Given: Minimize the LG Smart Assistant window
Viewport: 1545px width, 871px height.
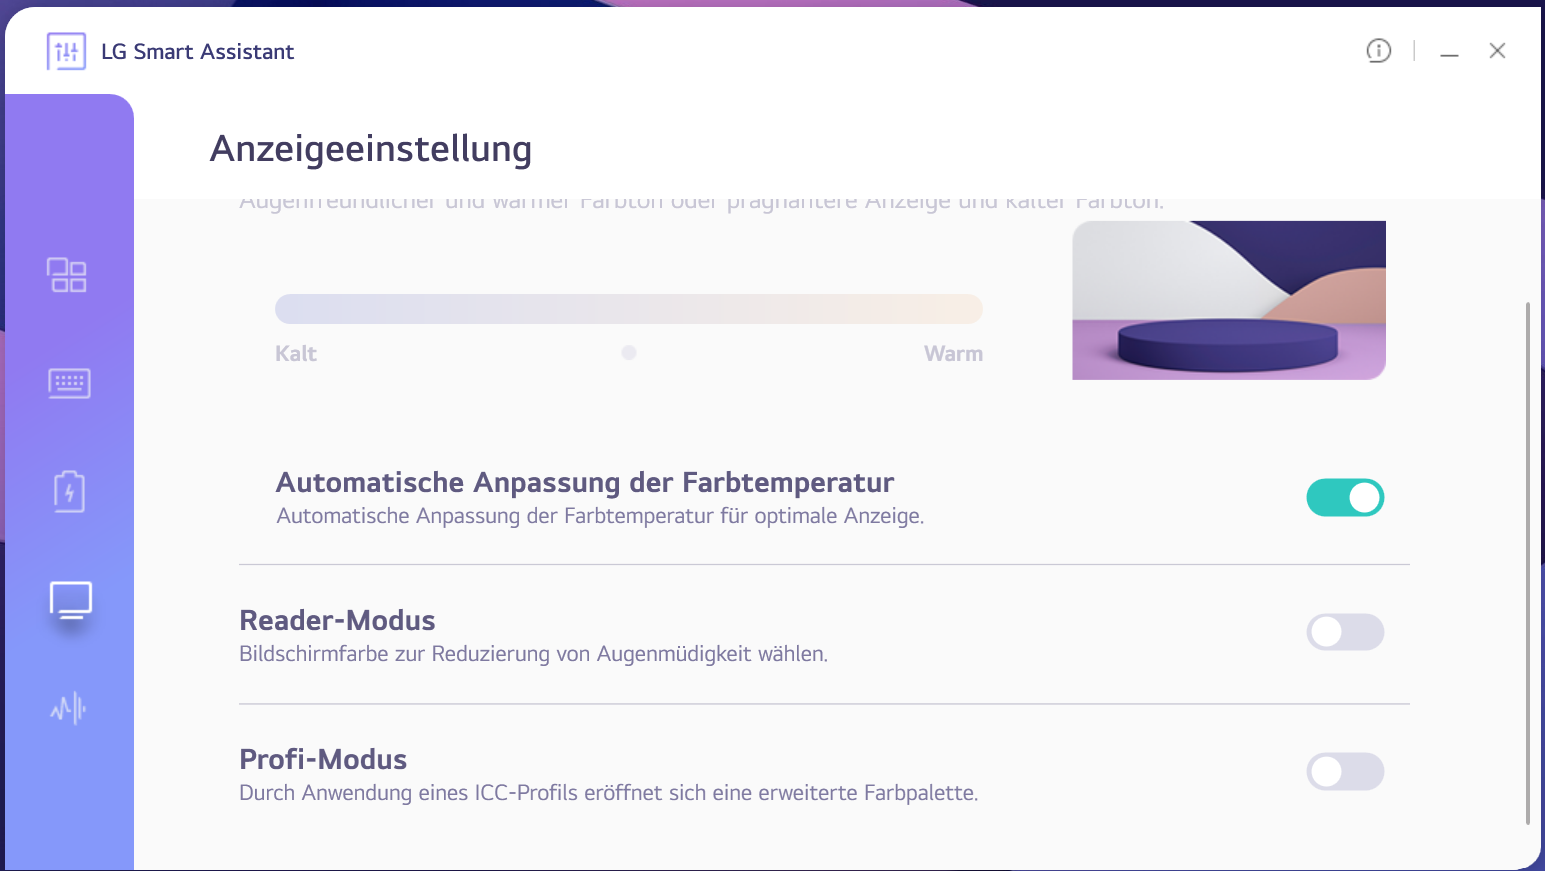Looking at the screenshot, I should pyautogui.click(x=1449, y=52).
